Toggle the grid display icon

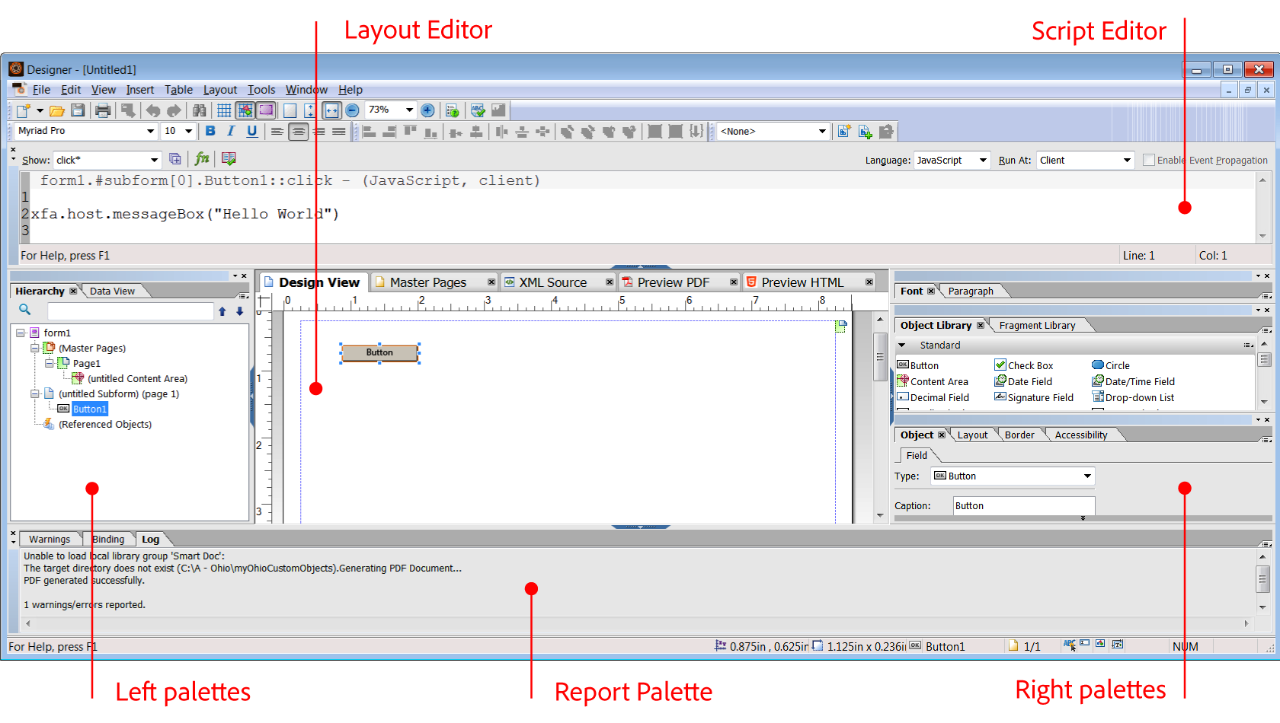click(224, 110)
